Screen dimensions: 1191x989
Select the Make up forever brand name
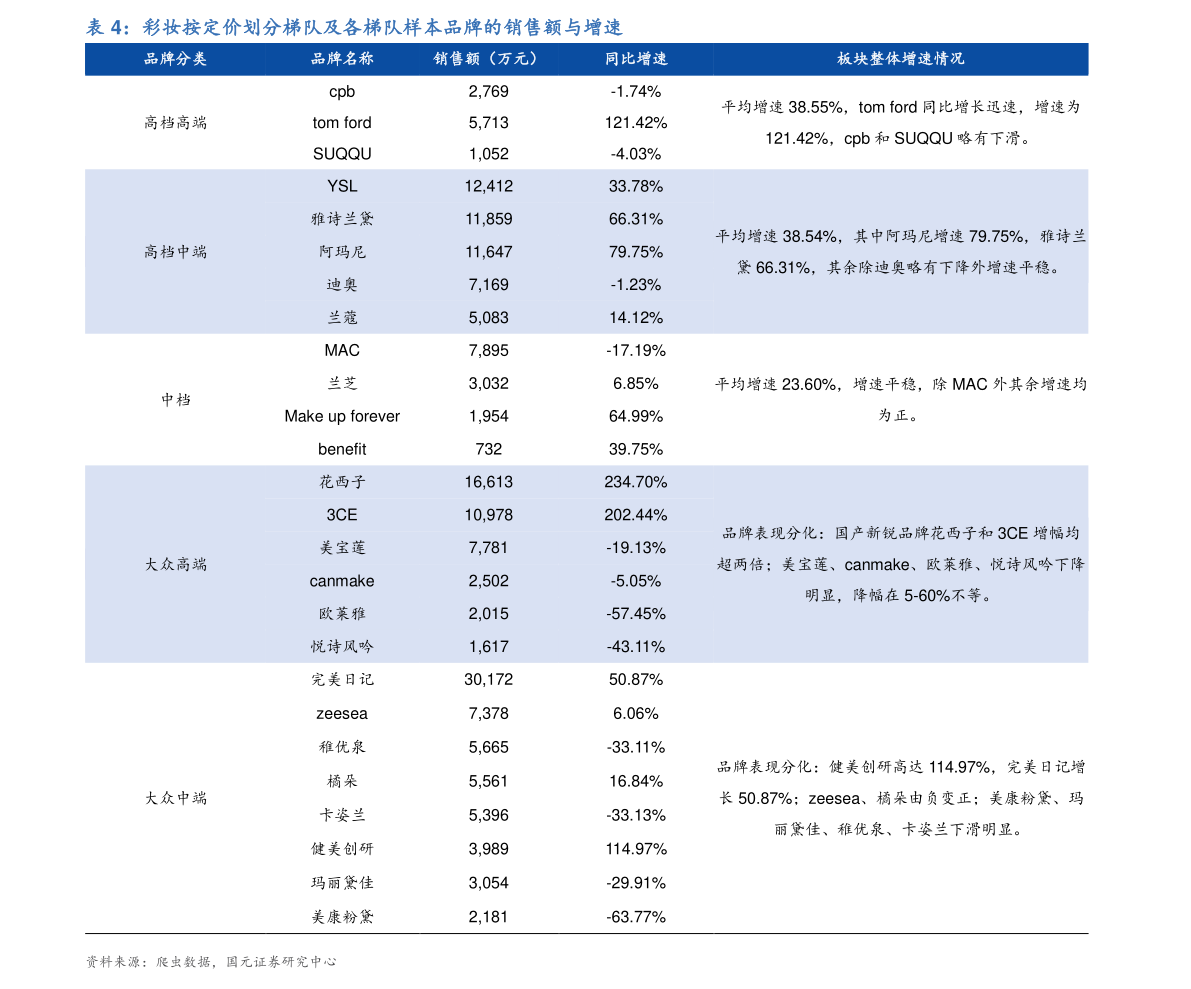[342, 416]
